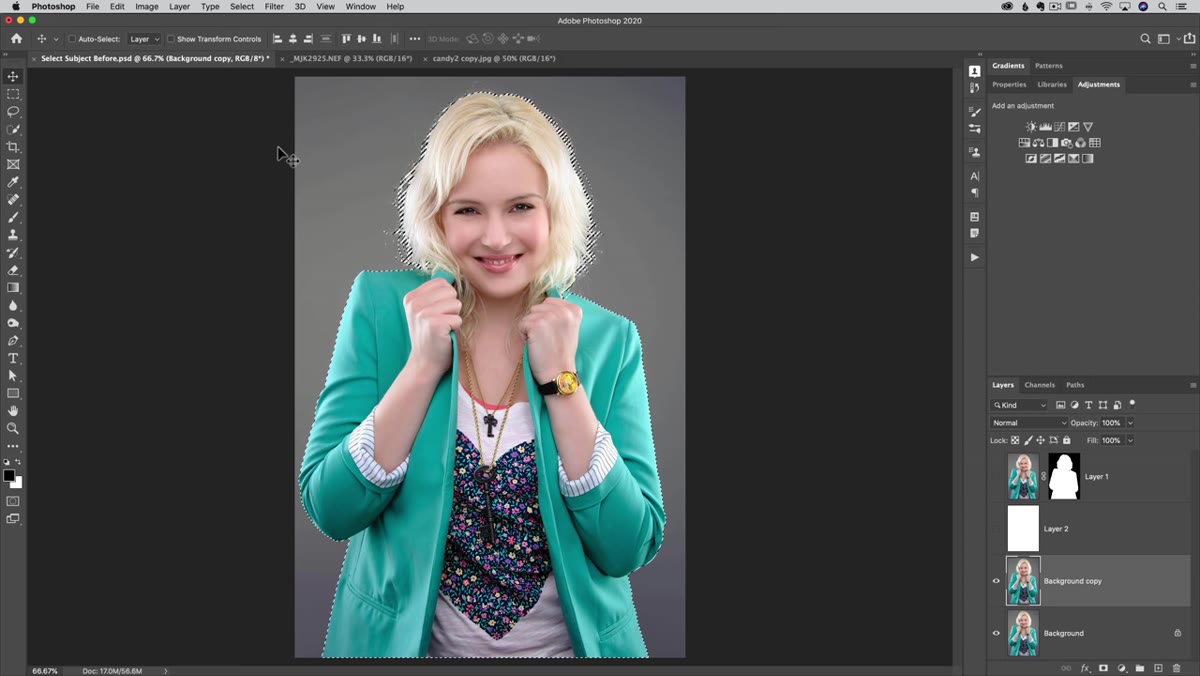This screenshot has height=676, width=1200.
Task: Select Layer 1 mask thumbnail
Action: click(1064, 476)
